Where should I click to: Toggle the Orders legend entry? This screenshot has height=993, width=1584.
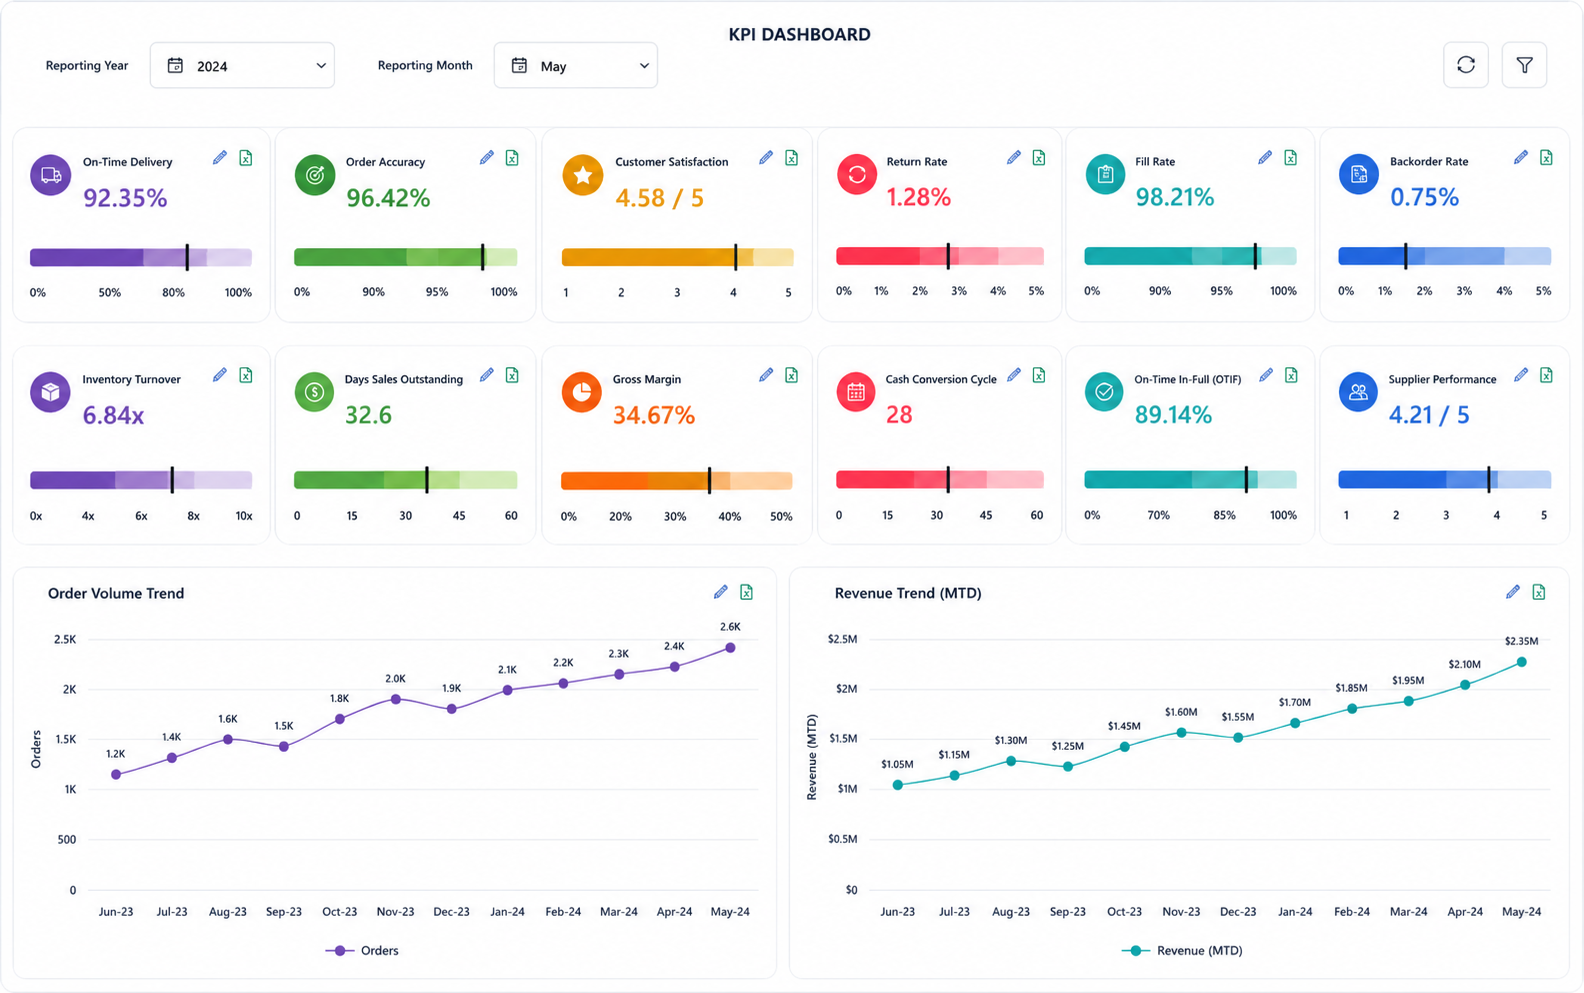362,951
